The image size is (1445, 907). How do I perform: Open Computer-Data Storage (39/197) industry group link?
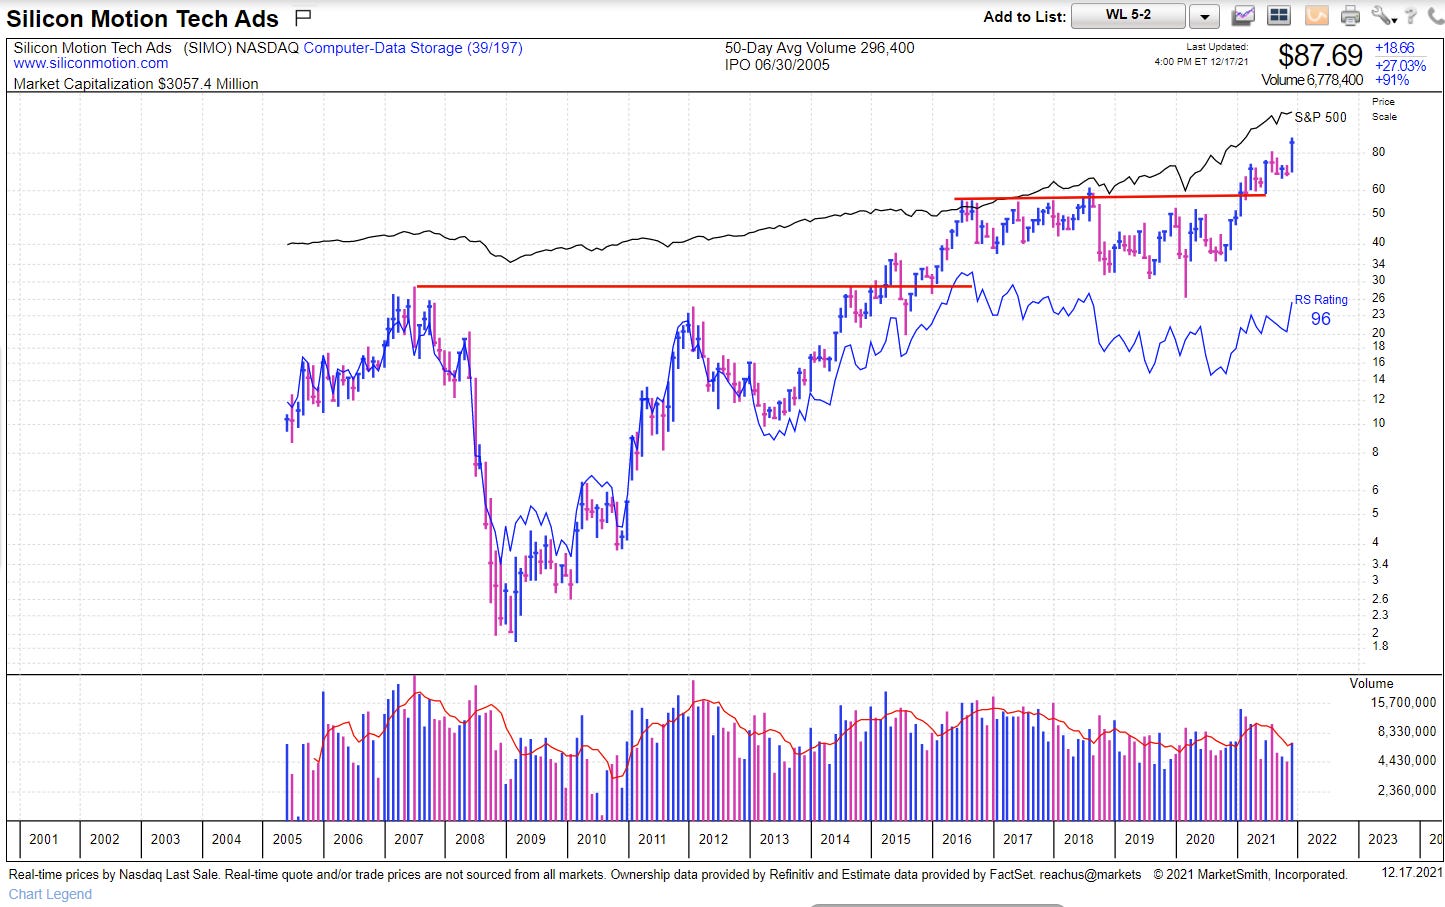[413, 48]
